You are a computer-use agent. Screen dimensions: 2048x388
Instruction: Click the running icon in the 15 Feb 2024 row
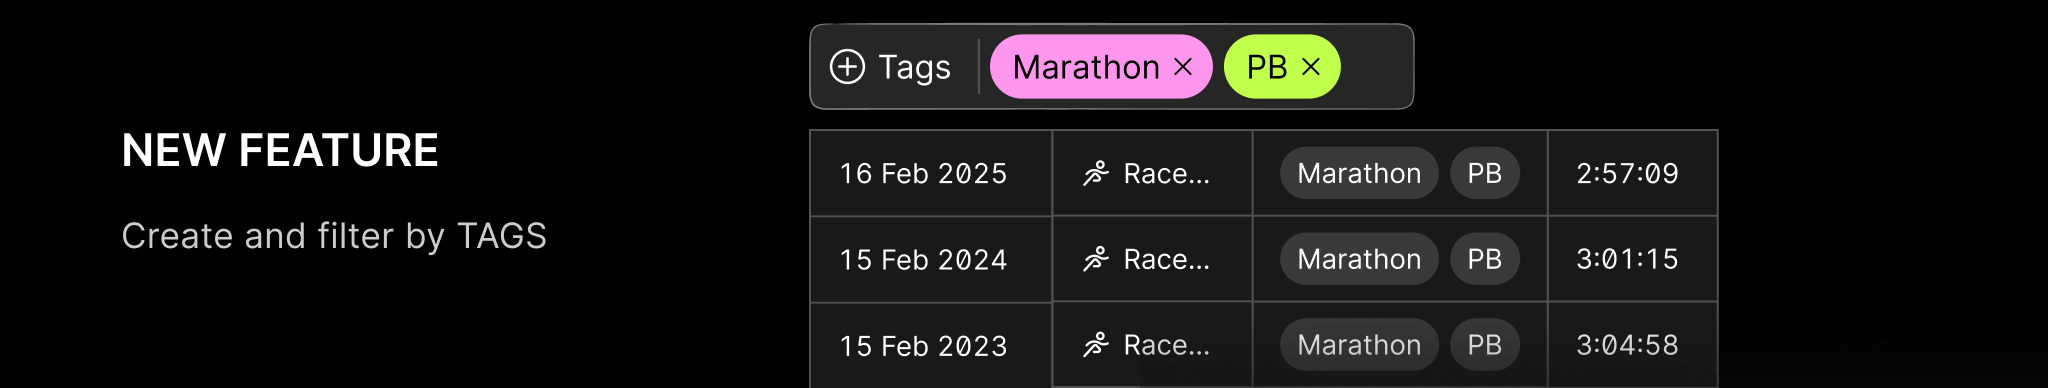(1096, 260)
